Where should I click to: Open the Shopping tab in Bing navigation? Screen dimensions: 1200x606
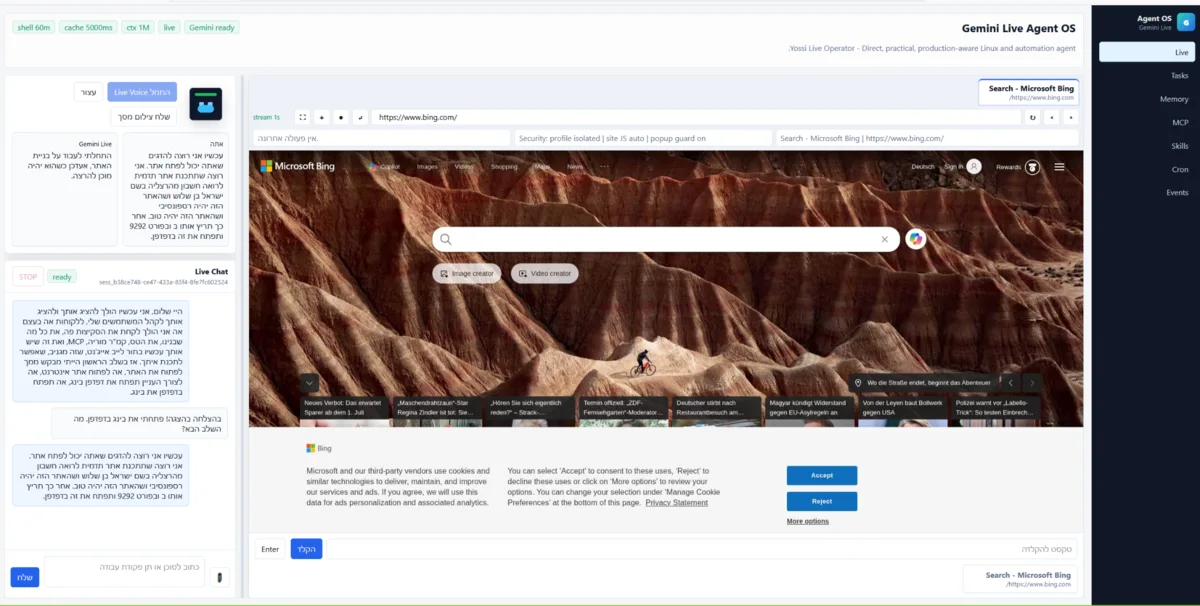504,167
